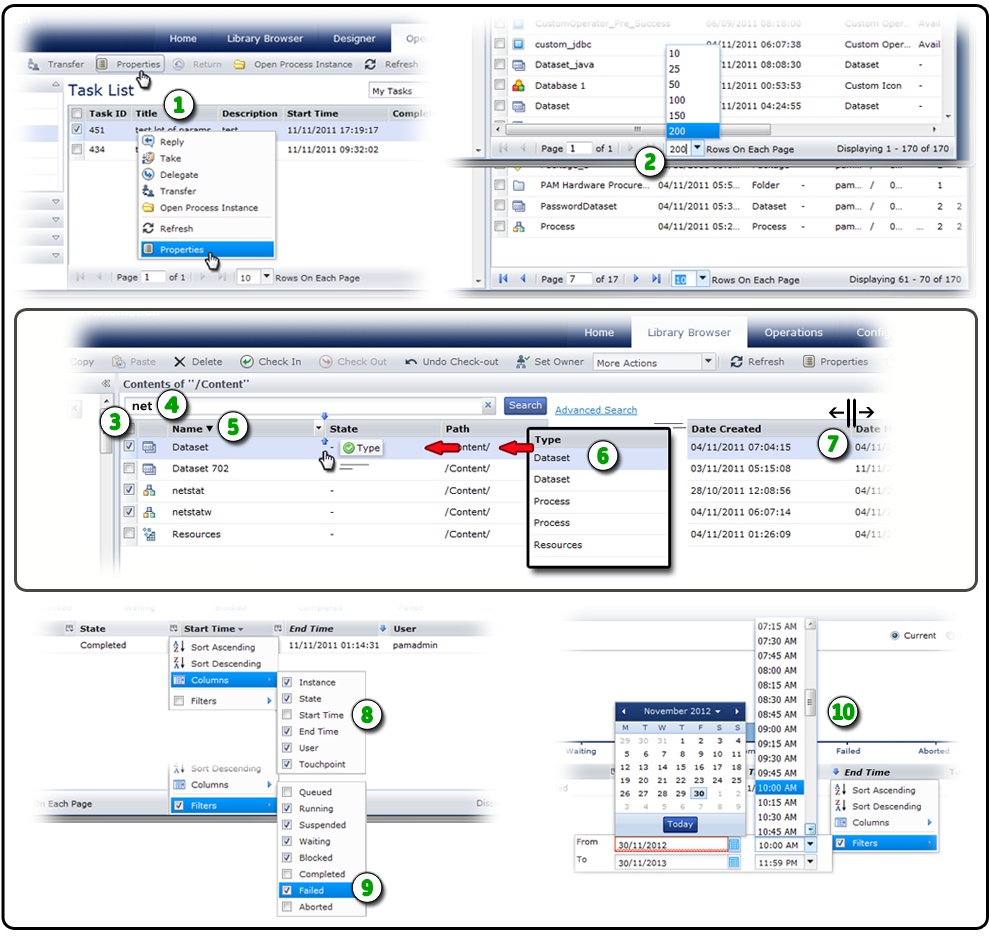Select the Check In toolbar icon
The image size is (989, 936).
click(247, 360)
